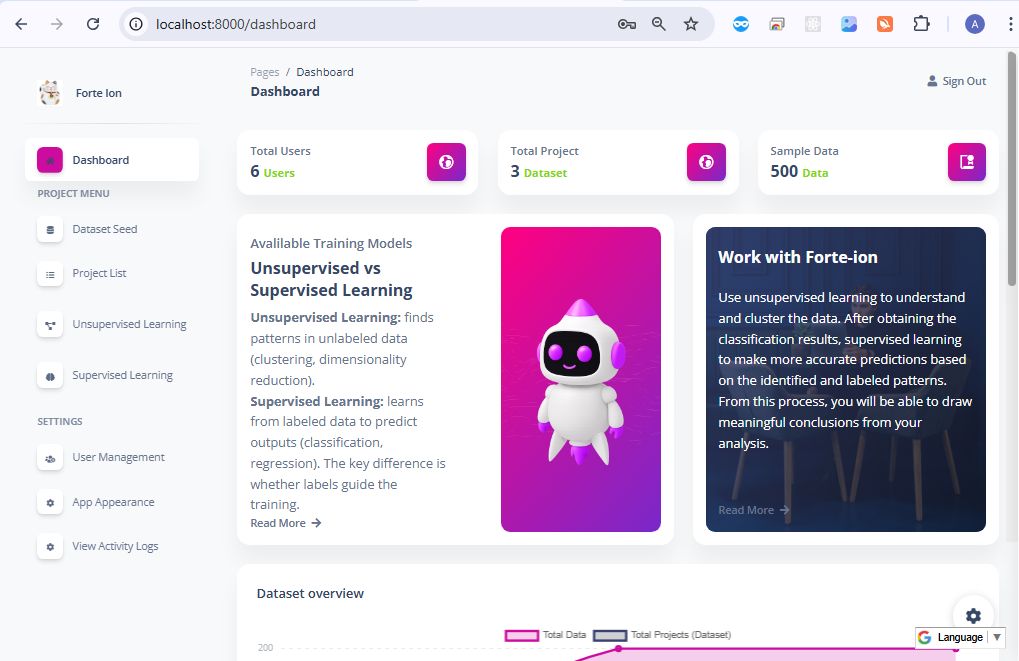Click the Sample Data card icon

click(966, 162)
